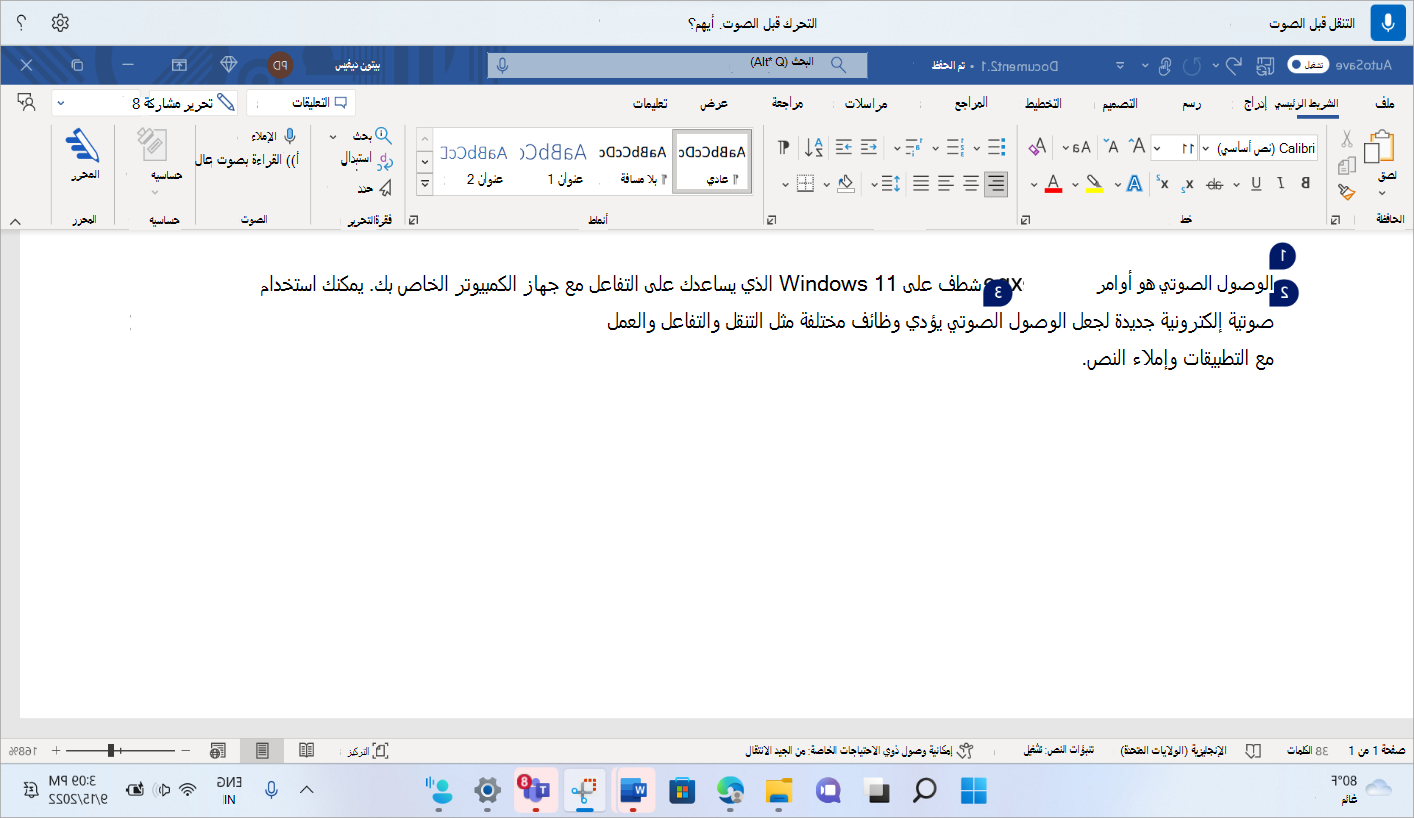Switch to Web Layout view in status bar
This screenshot has width=1414, height=818.
pos(218,750)
